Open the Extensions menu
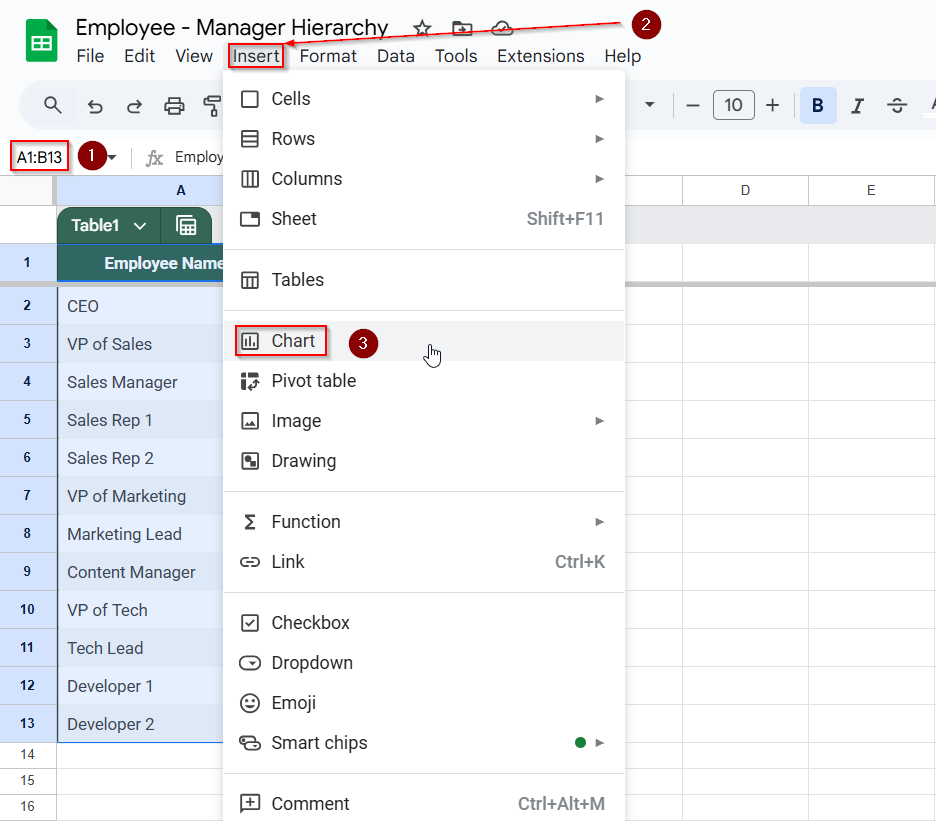Image resolution: width=936 pixels, height=821 pixels. click(540, 56)
